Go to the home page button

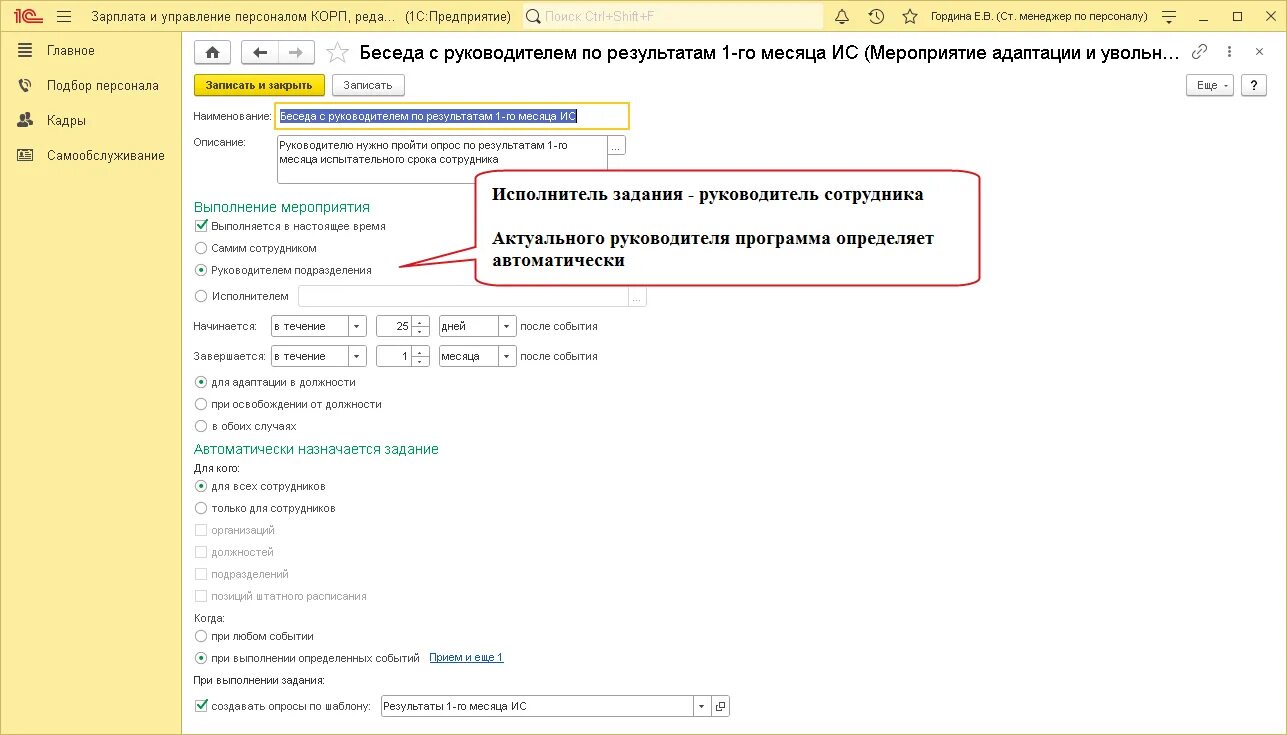pos(212,53)
